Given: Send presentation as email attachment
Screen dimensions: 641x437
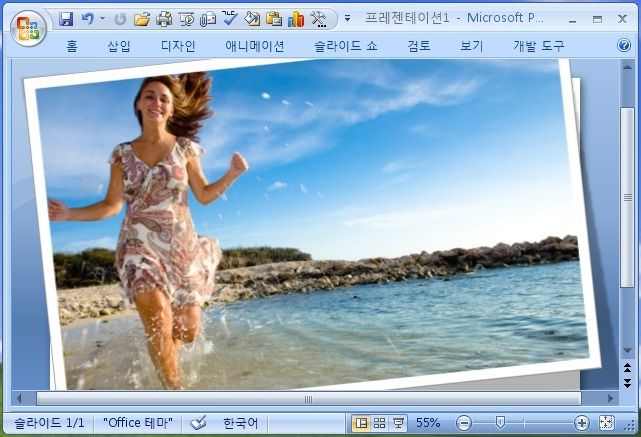Looking at the screenshot, I should pos(208,19).
